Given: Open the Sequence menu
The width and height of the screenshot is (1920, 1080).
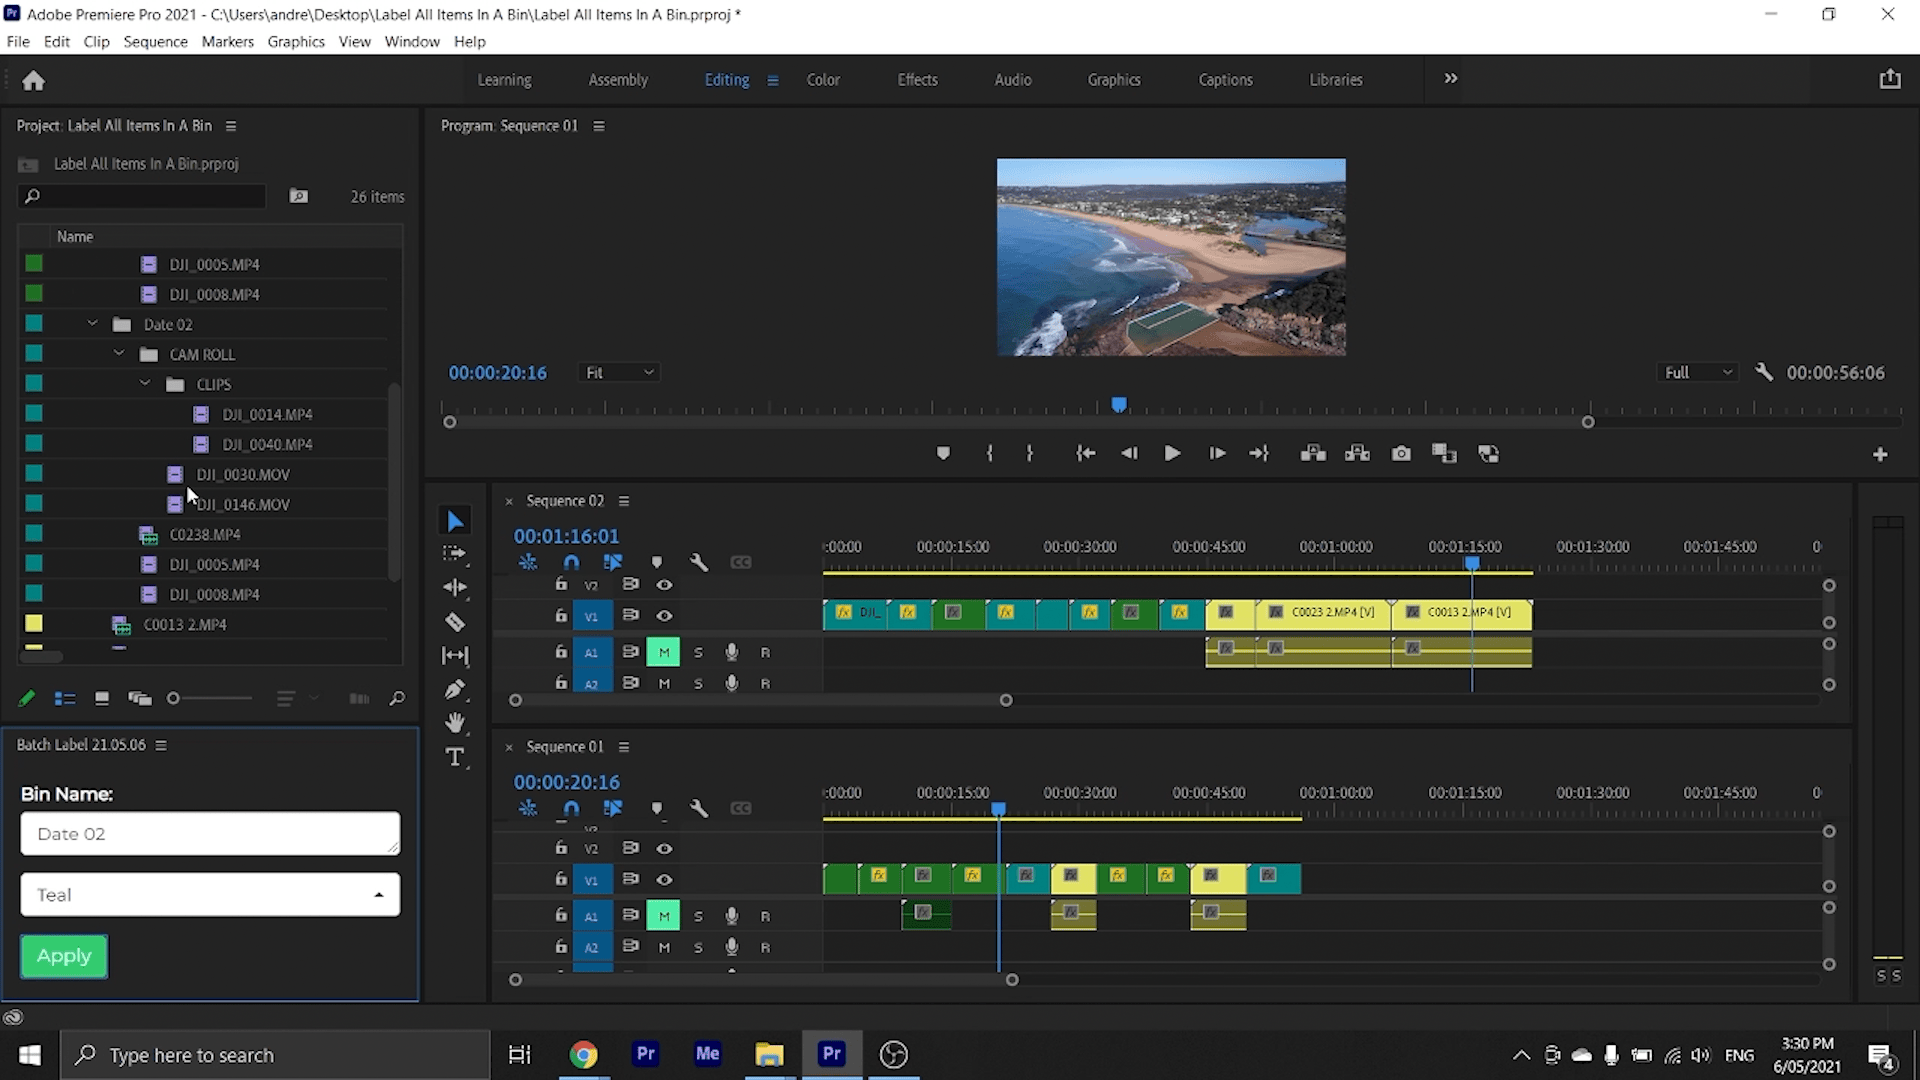Looking at the screenshot, I should [155, 41].
